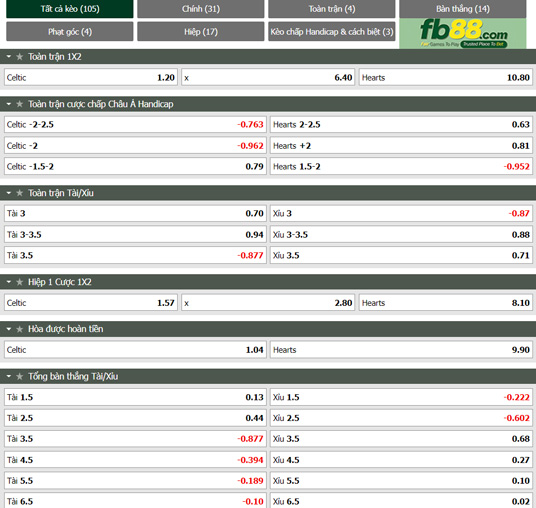Select Xỉu 3.5 at 0.68
Viewport: 536px width, 508px height.
401,439
